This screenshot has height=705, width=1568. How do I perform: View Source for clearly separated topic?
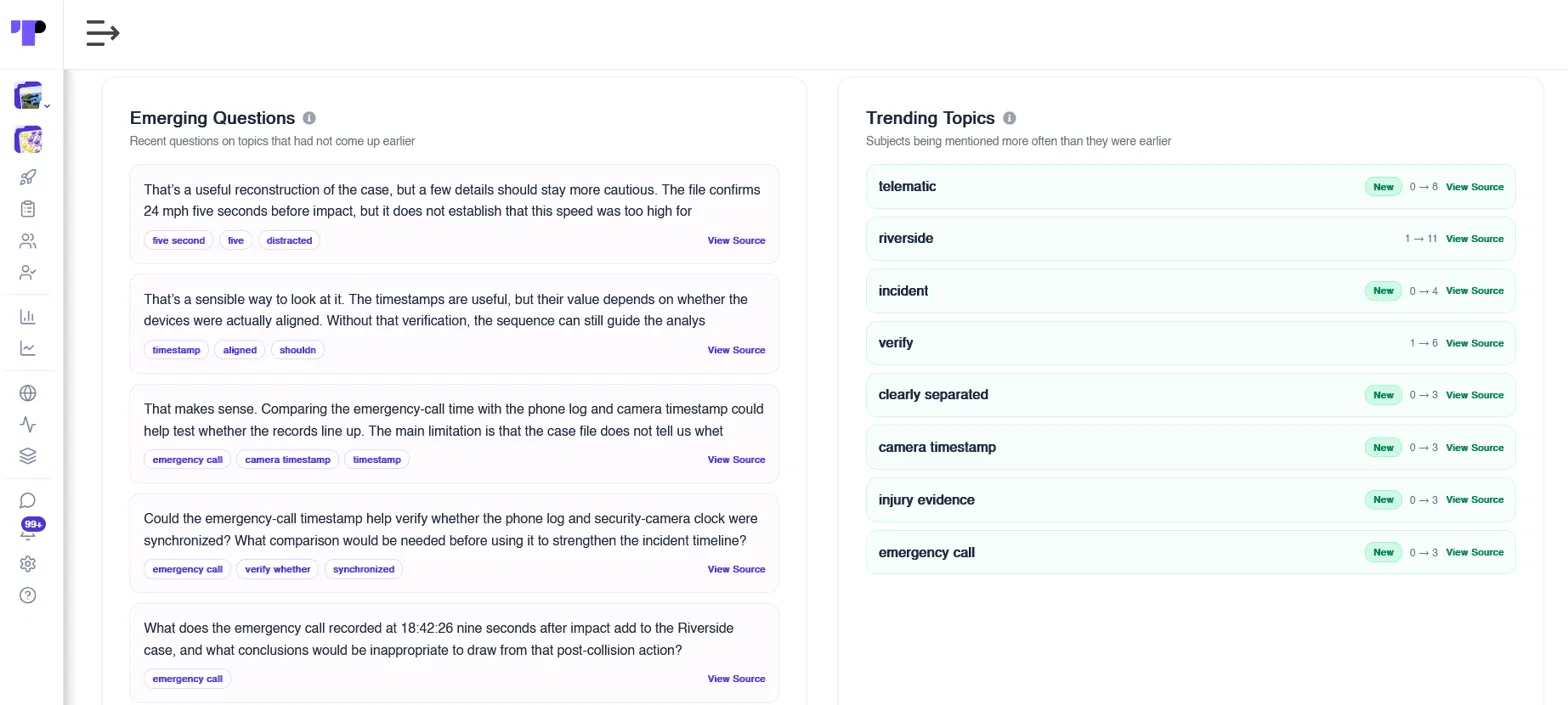coord(1474,395)
